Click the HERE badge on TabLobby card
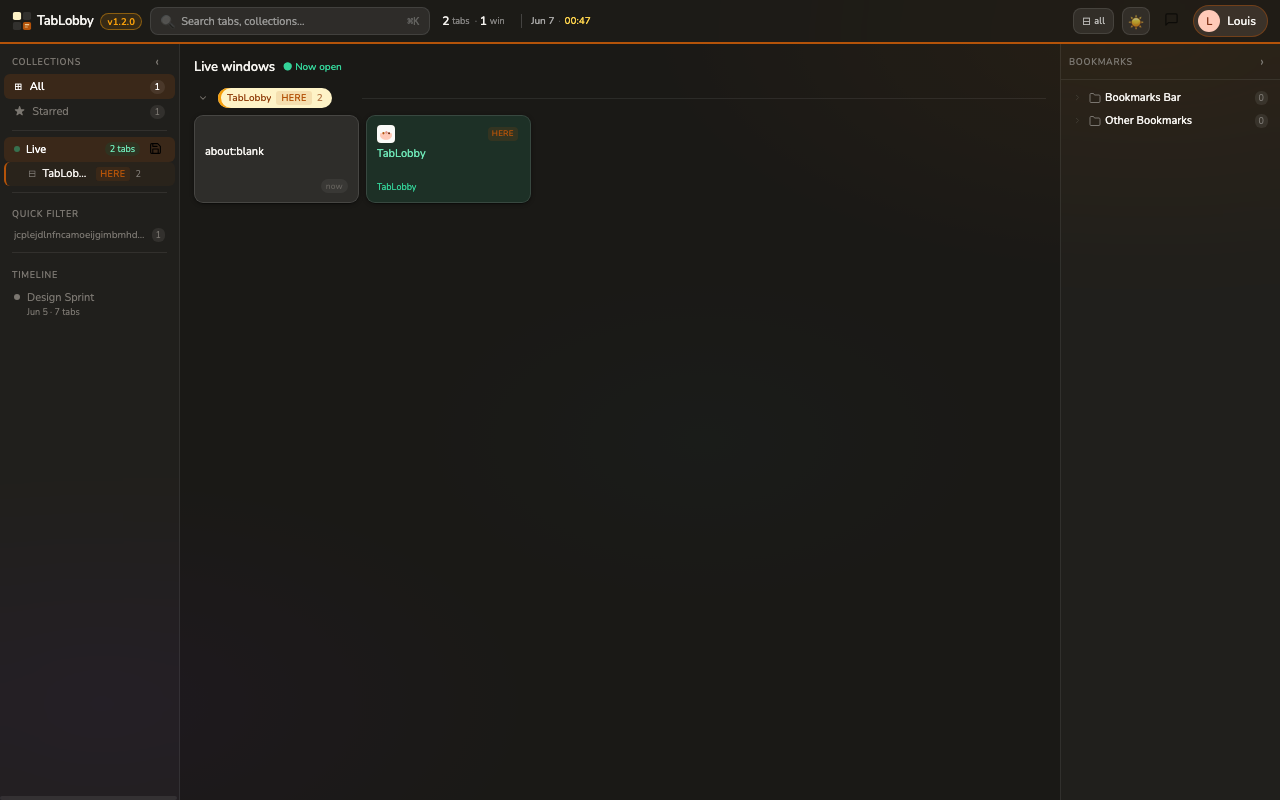This screenshot has height=800, width=1280. pos(502,133)
